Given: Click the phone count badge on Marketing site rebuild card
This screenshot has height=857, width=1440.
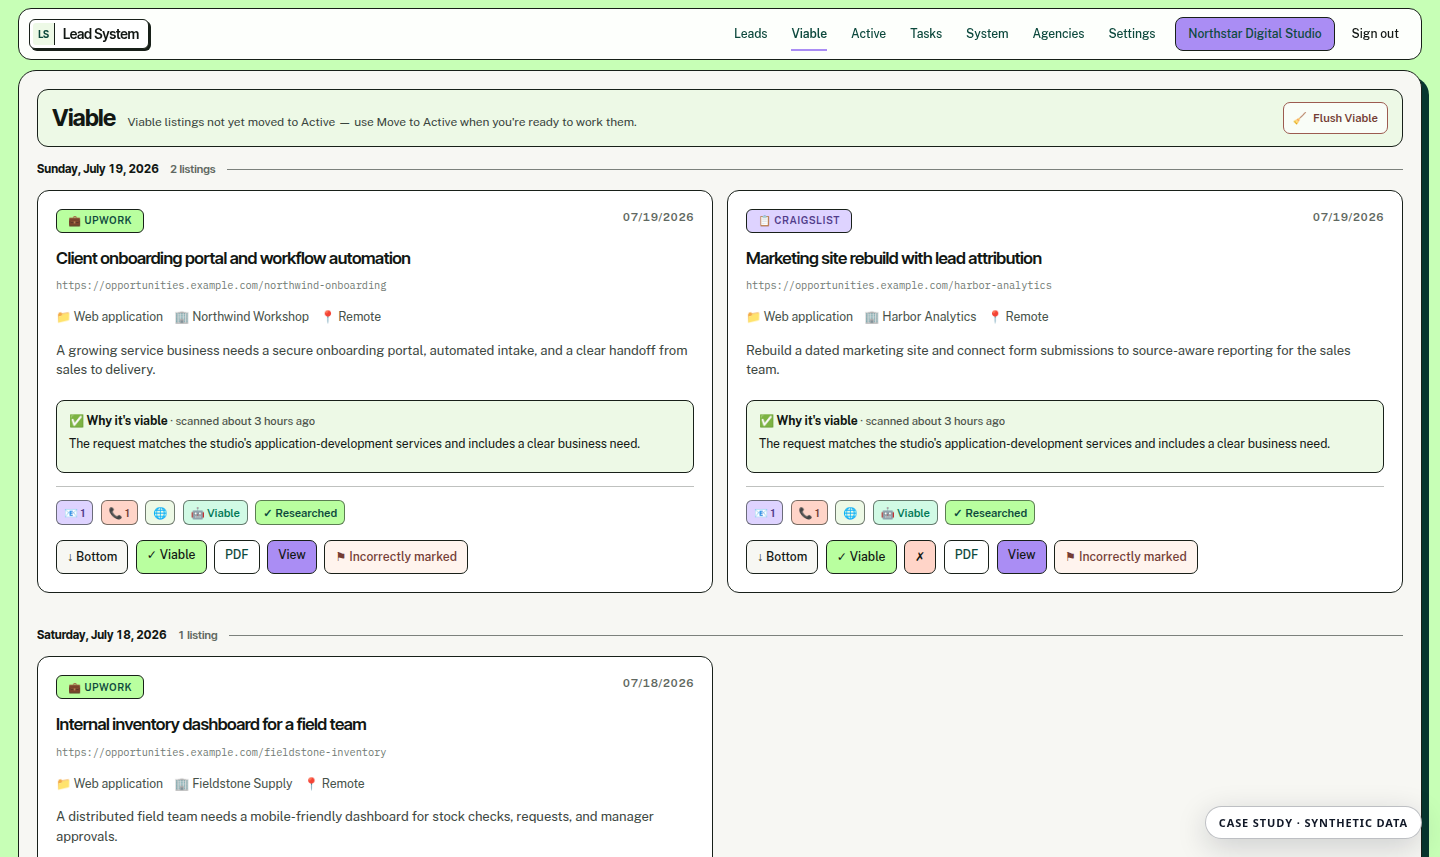Looking at the screenshot, I should 809,513.
